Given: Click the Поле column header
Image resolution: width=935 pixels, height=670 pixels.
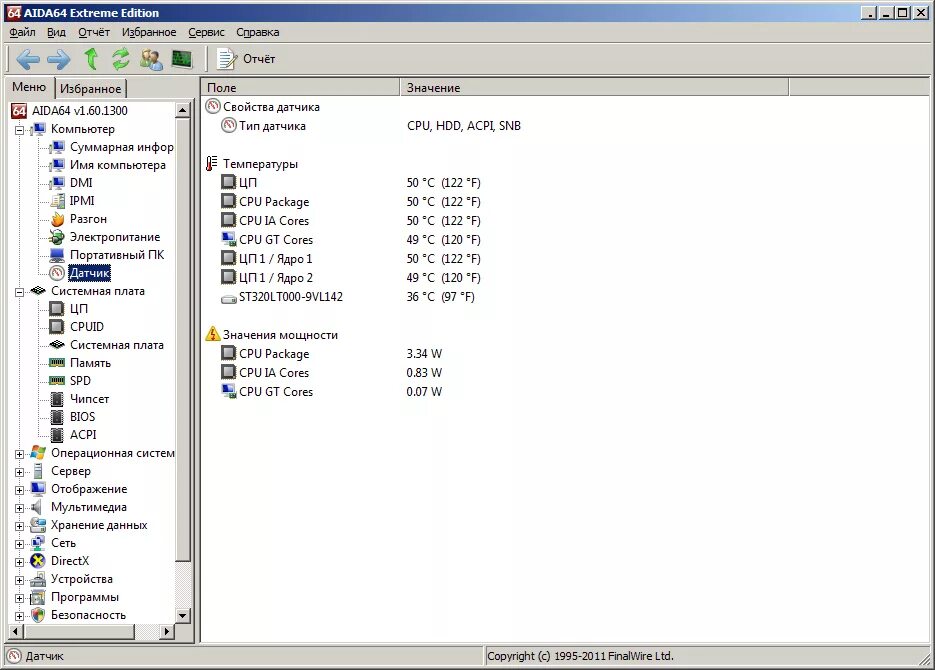Looking at the screenshot, I should tap(300, 88).
